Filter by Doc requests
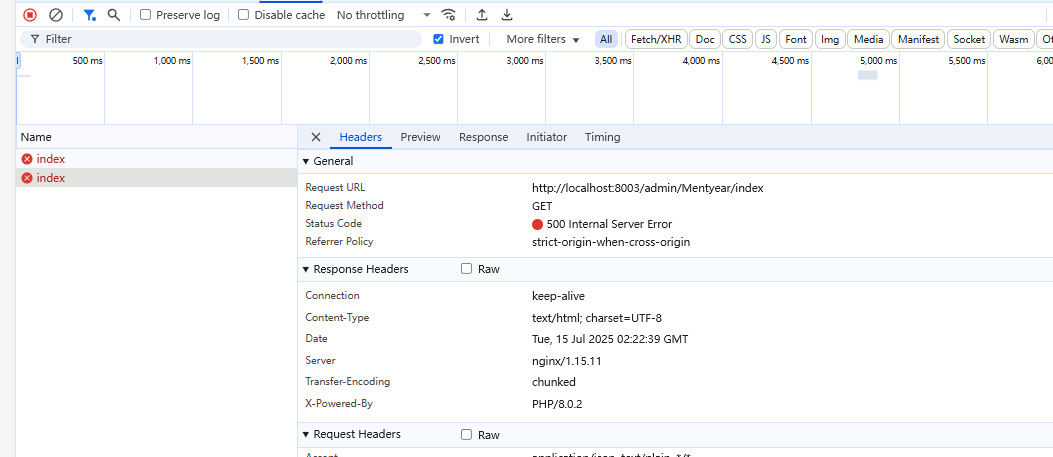1053x457 pixels. point(705,40)
